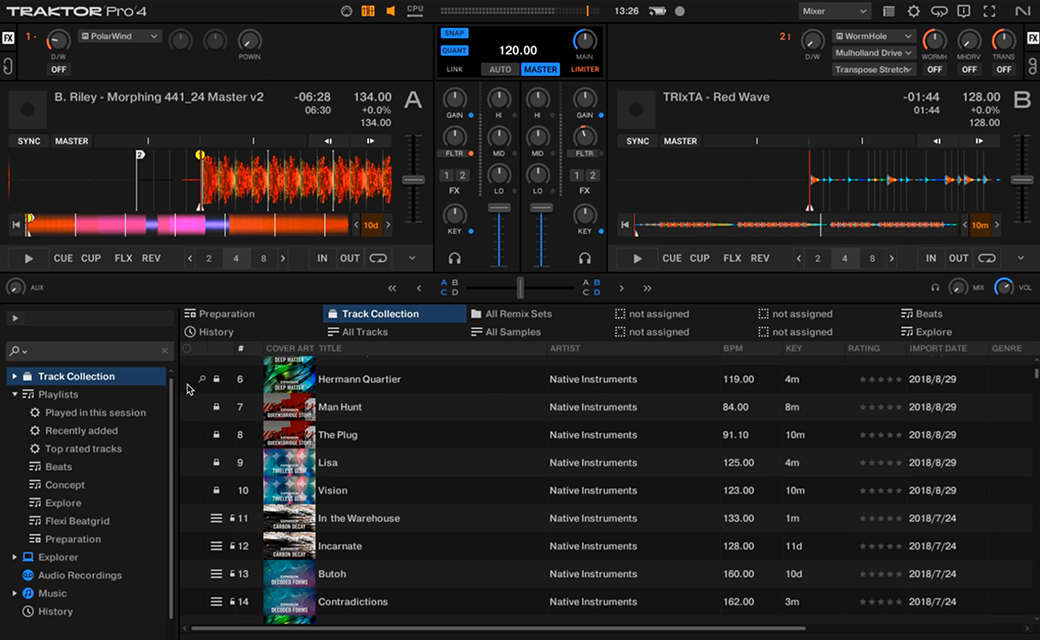This screenshot has width=1040, height=640.
Task: Set deck A as MASTER
Action: 72,141
